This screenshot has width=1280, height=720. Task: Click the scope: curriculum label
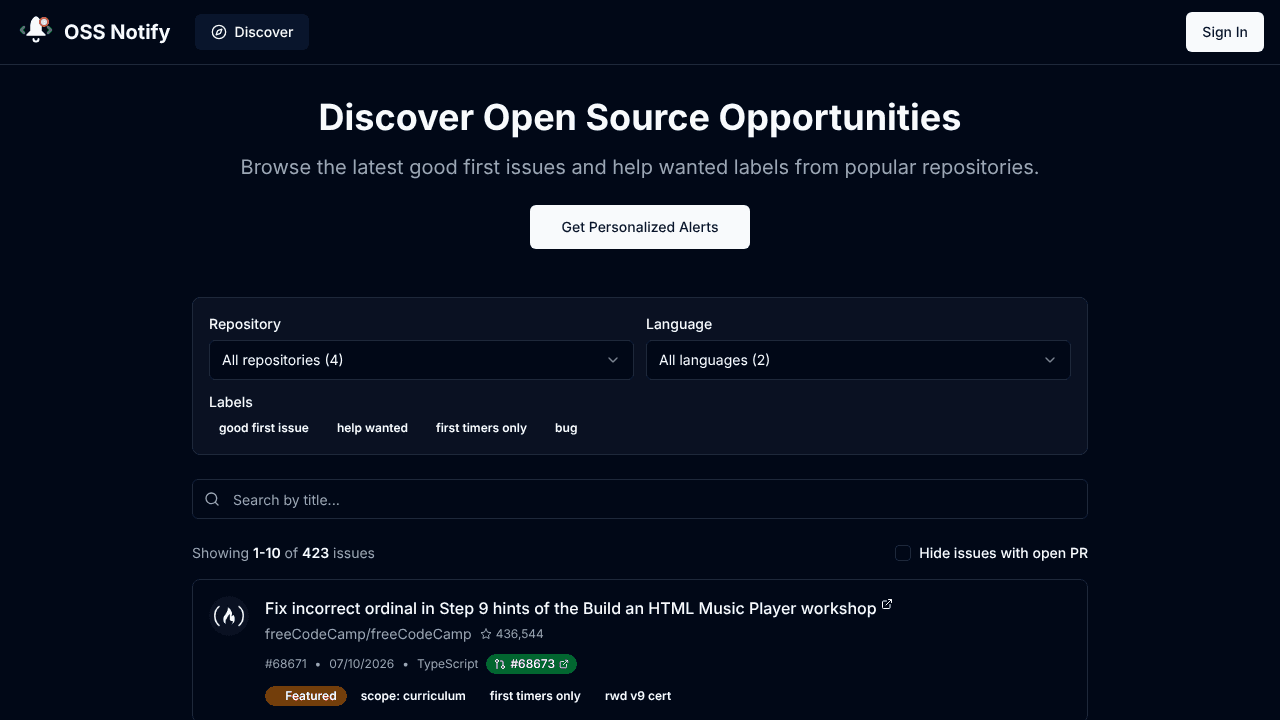coord(413,696)
